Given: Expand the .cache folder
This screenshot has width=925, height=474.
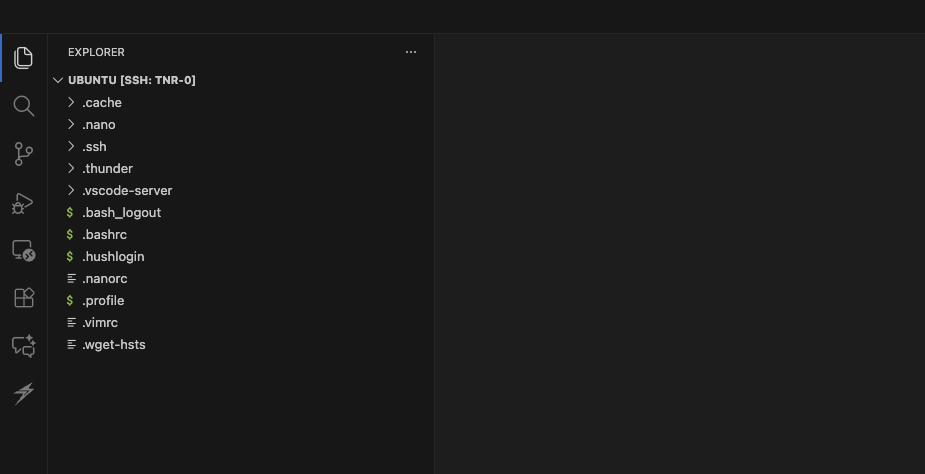Looking at the screenshot, I should click(241, 103).
